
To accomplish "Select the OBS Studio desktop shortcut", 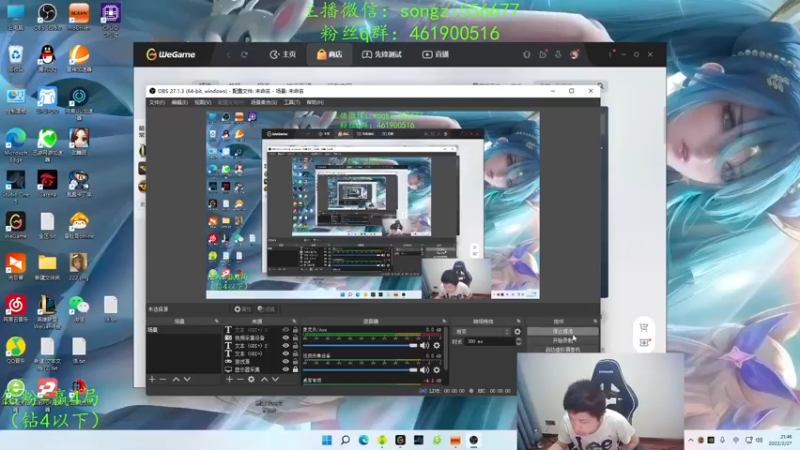I will click(x=47, y=16).
